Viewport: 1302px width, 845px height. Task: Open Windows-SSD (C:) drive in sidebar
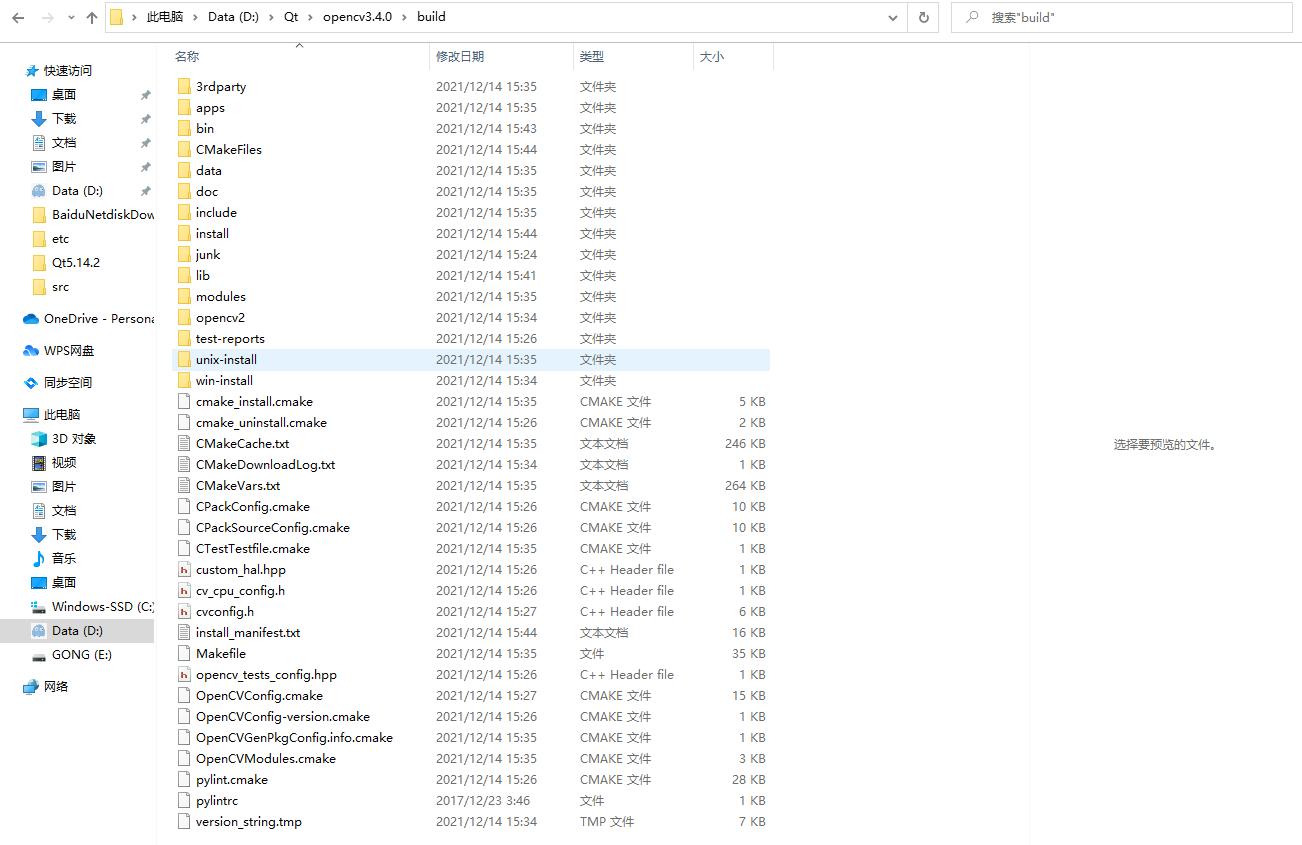point(103,607)
